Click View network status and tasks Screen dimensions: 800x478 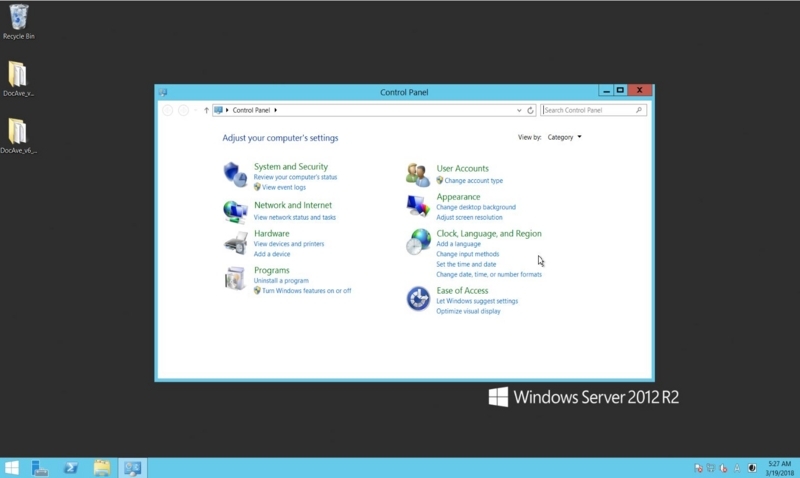295,217
